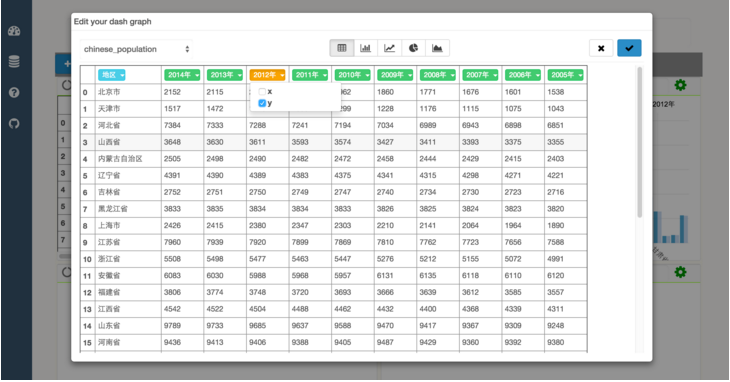730x382 pixels.
Task: Open the 2008年 column dropdown
Action: [x=437, y=75]
